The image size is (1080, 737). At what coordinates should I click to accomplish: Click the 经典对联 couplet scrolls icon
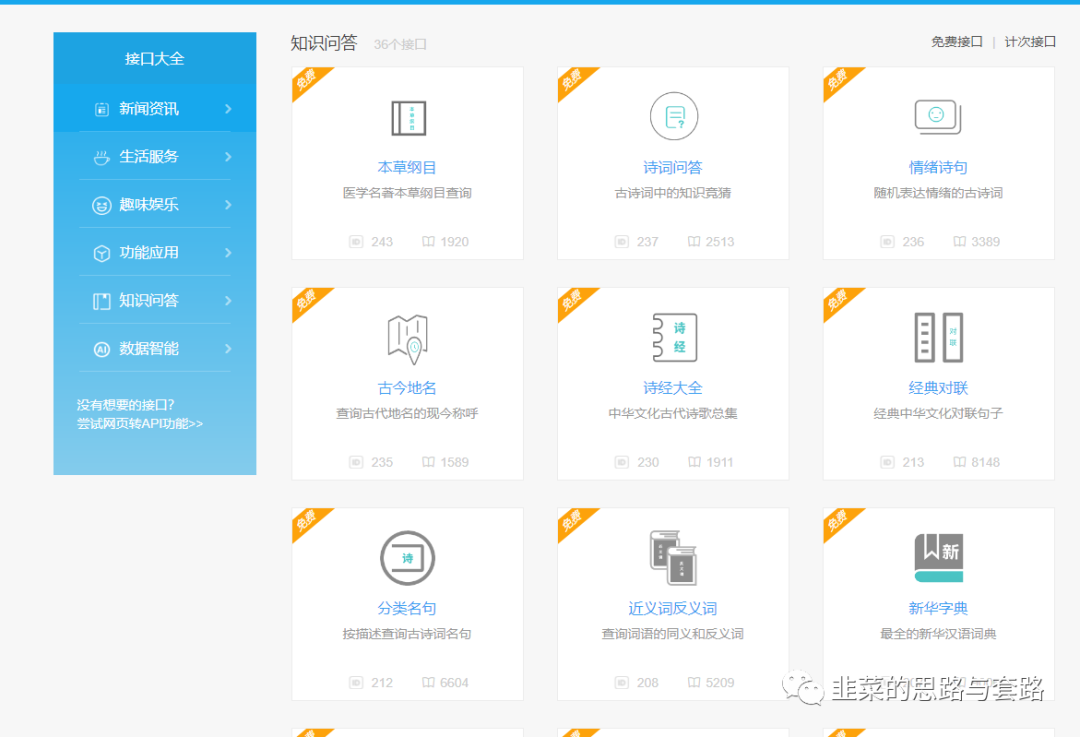(938, 338)
